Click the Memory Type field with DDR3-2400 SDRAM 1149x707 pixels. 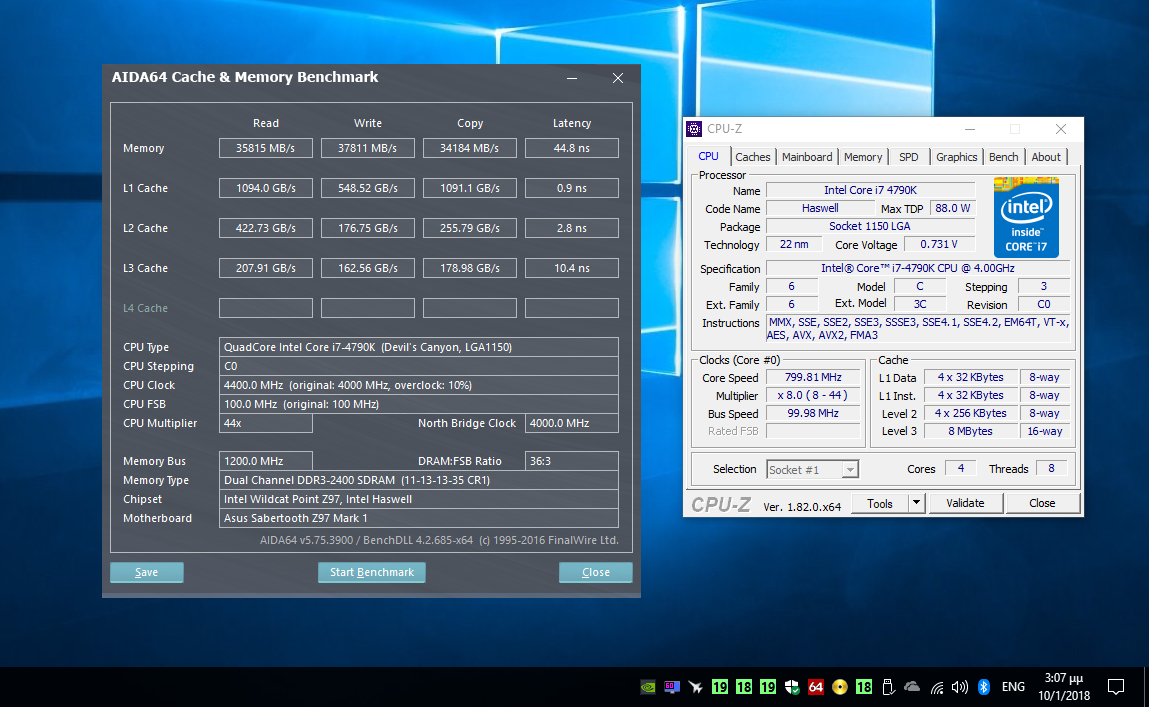click(418, 480)
